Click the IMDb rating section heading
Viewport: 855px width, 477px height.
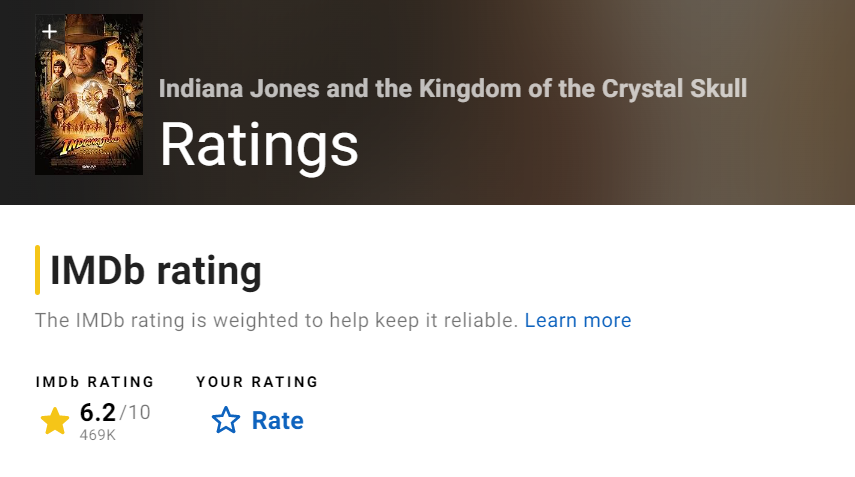pos(155,271)
